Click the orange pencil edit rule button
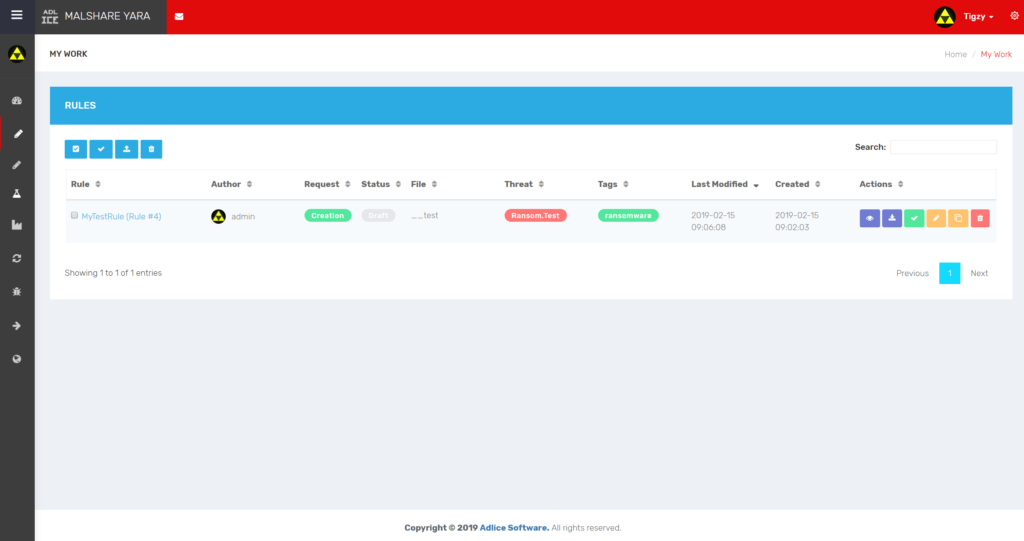 936,218
